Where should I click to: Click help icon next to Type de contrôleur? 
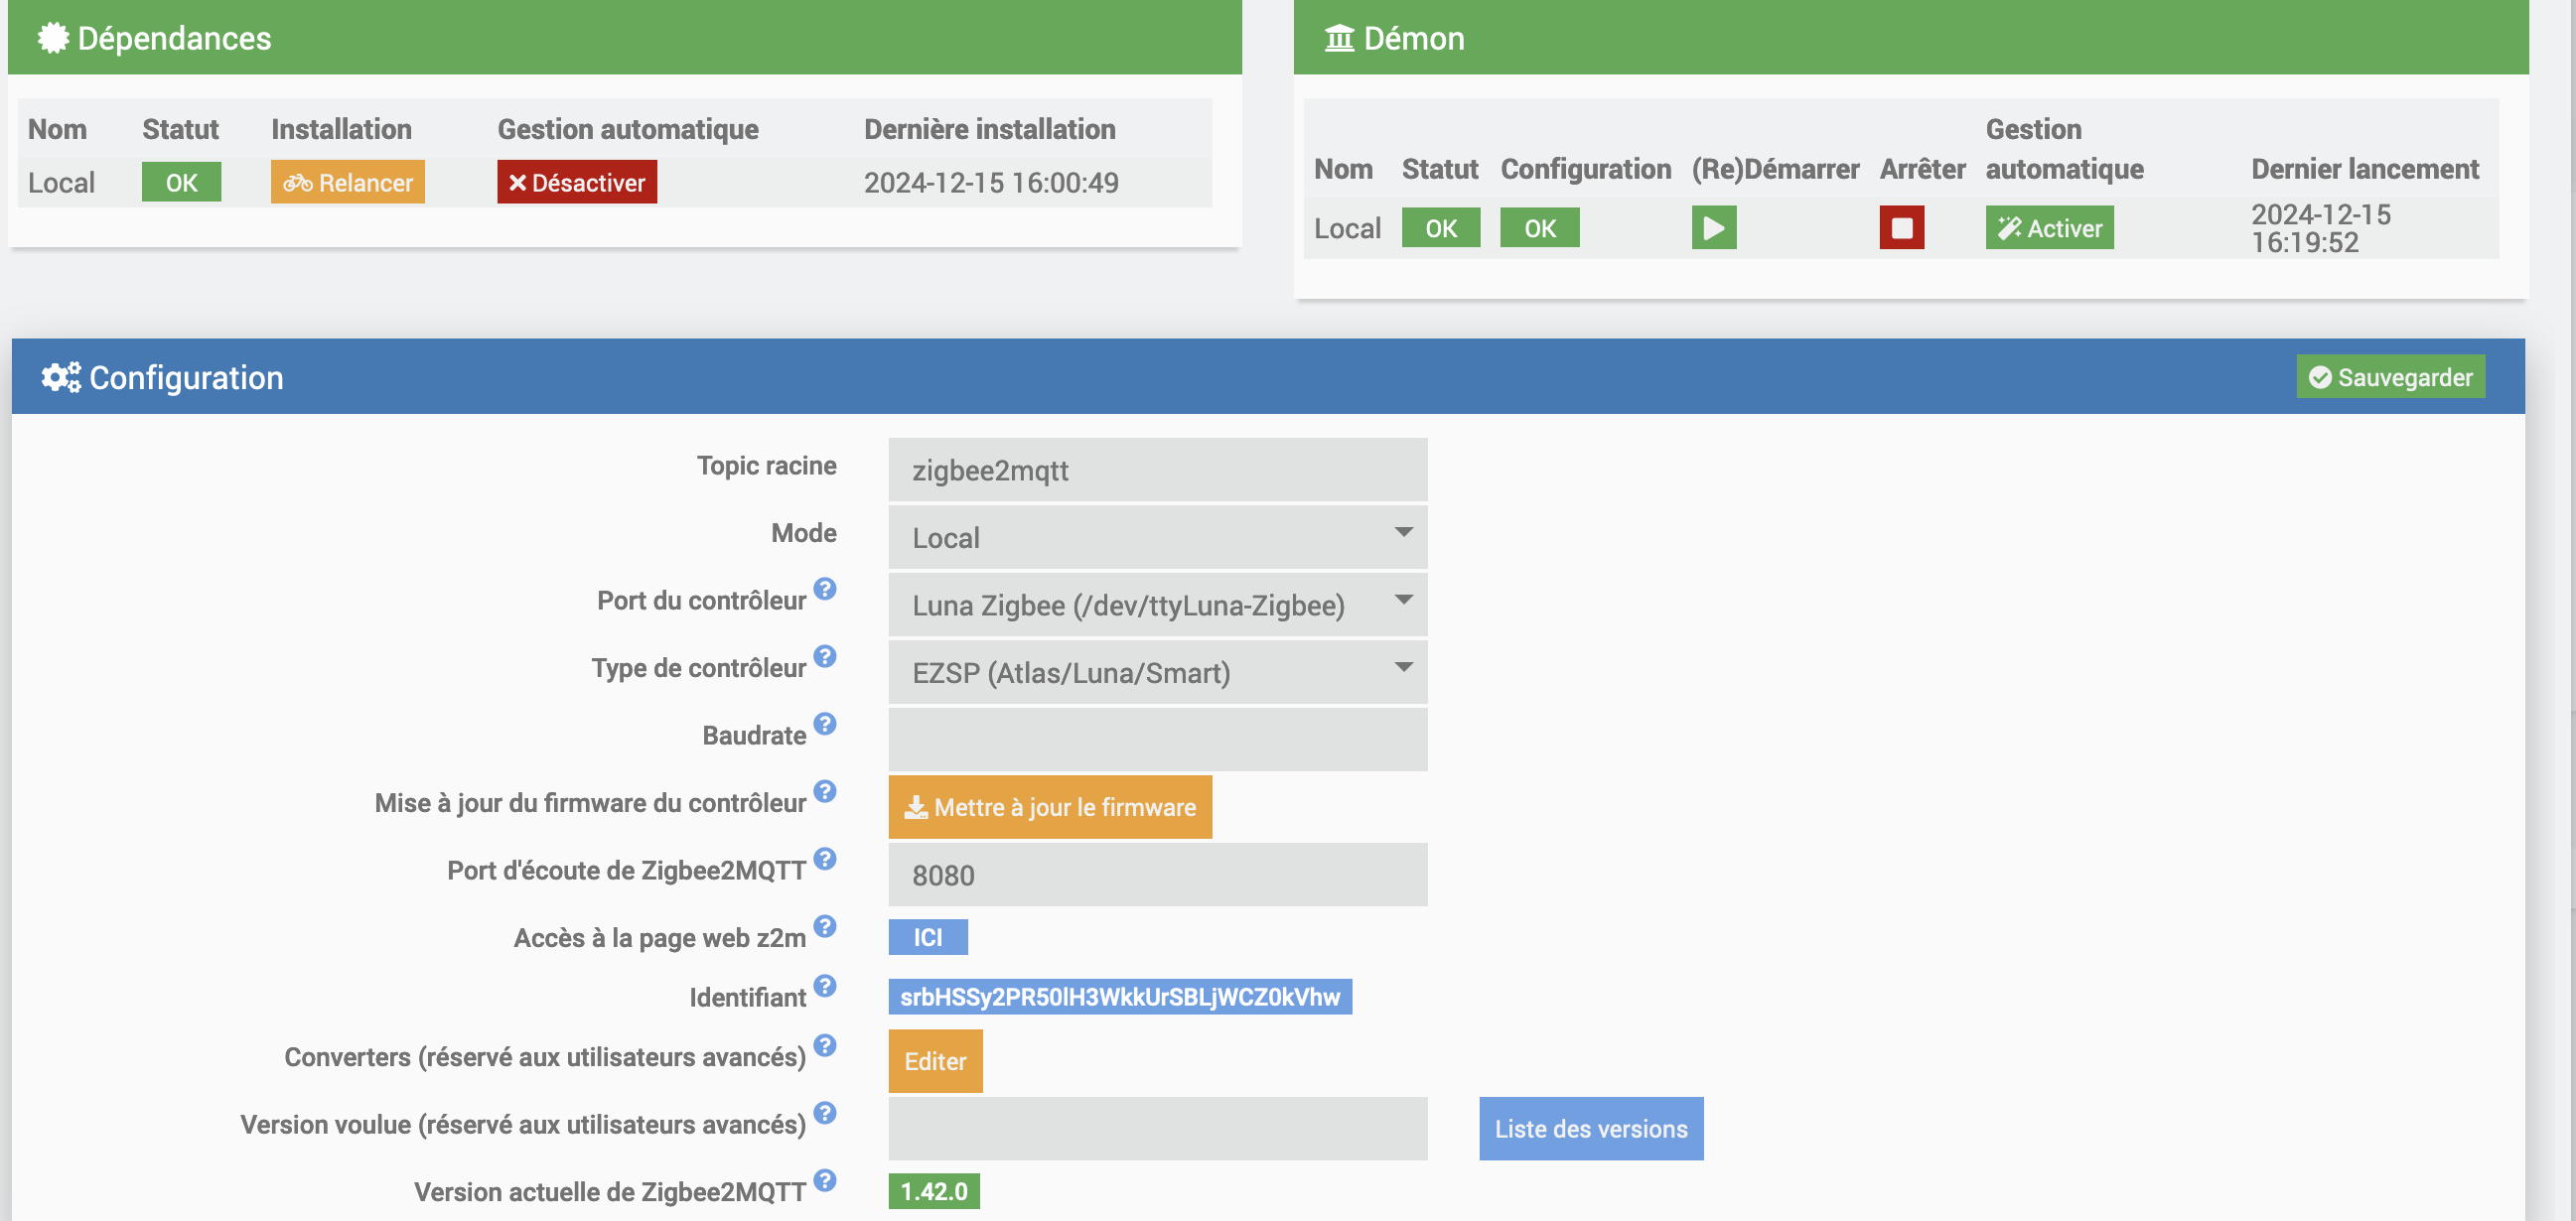(824, 657)
